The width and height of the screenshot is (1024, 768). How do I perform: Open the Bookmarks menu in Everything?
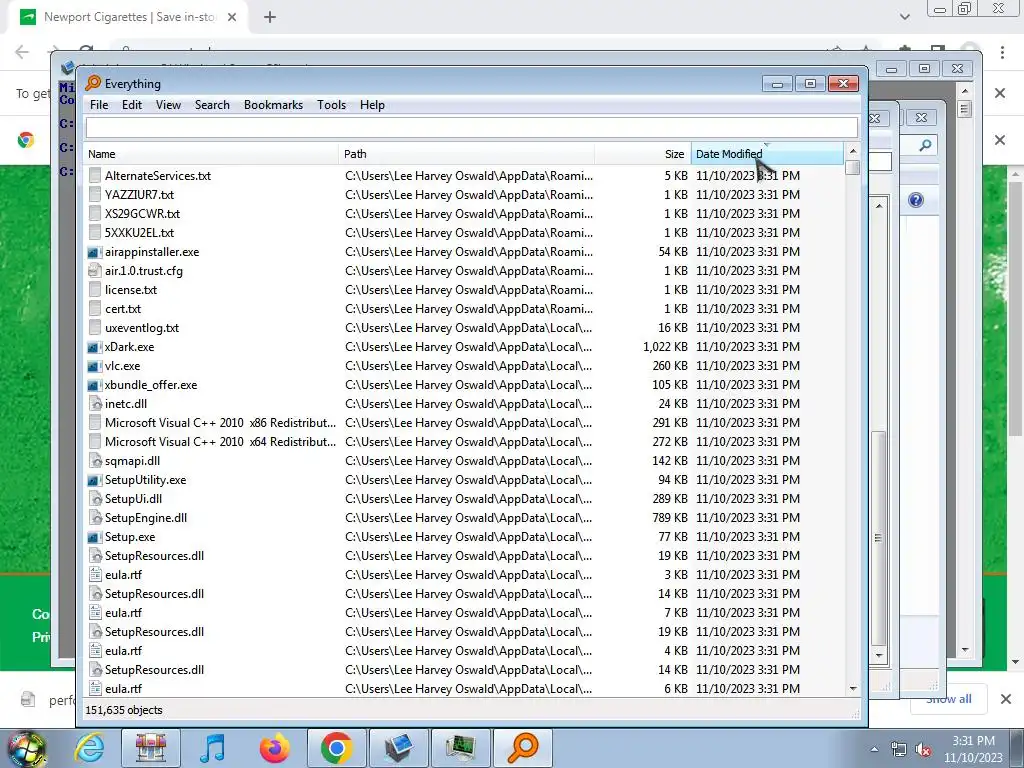pyautogui.click(x=273, y=104)
